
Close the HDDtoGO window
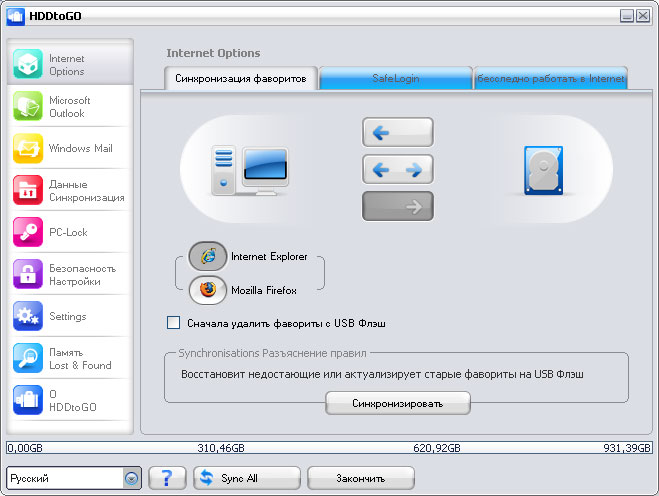point(643,16)
